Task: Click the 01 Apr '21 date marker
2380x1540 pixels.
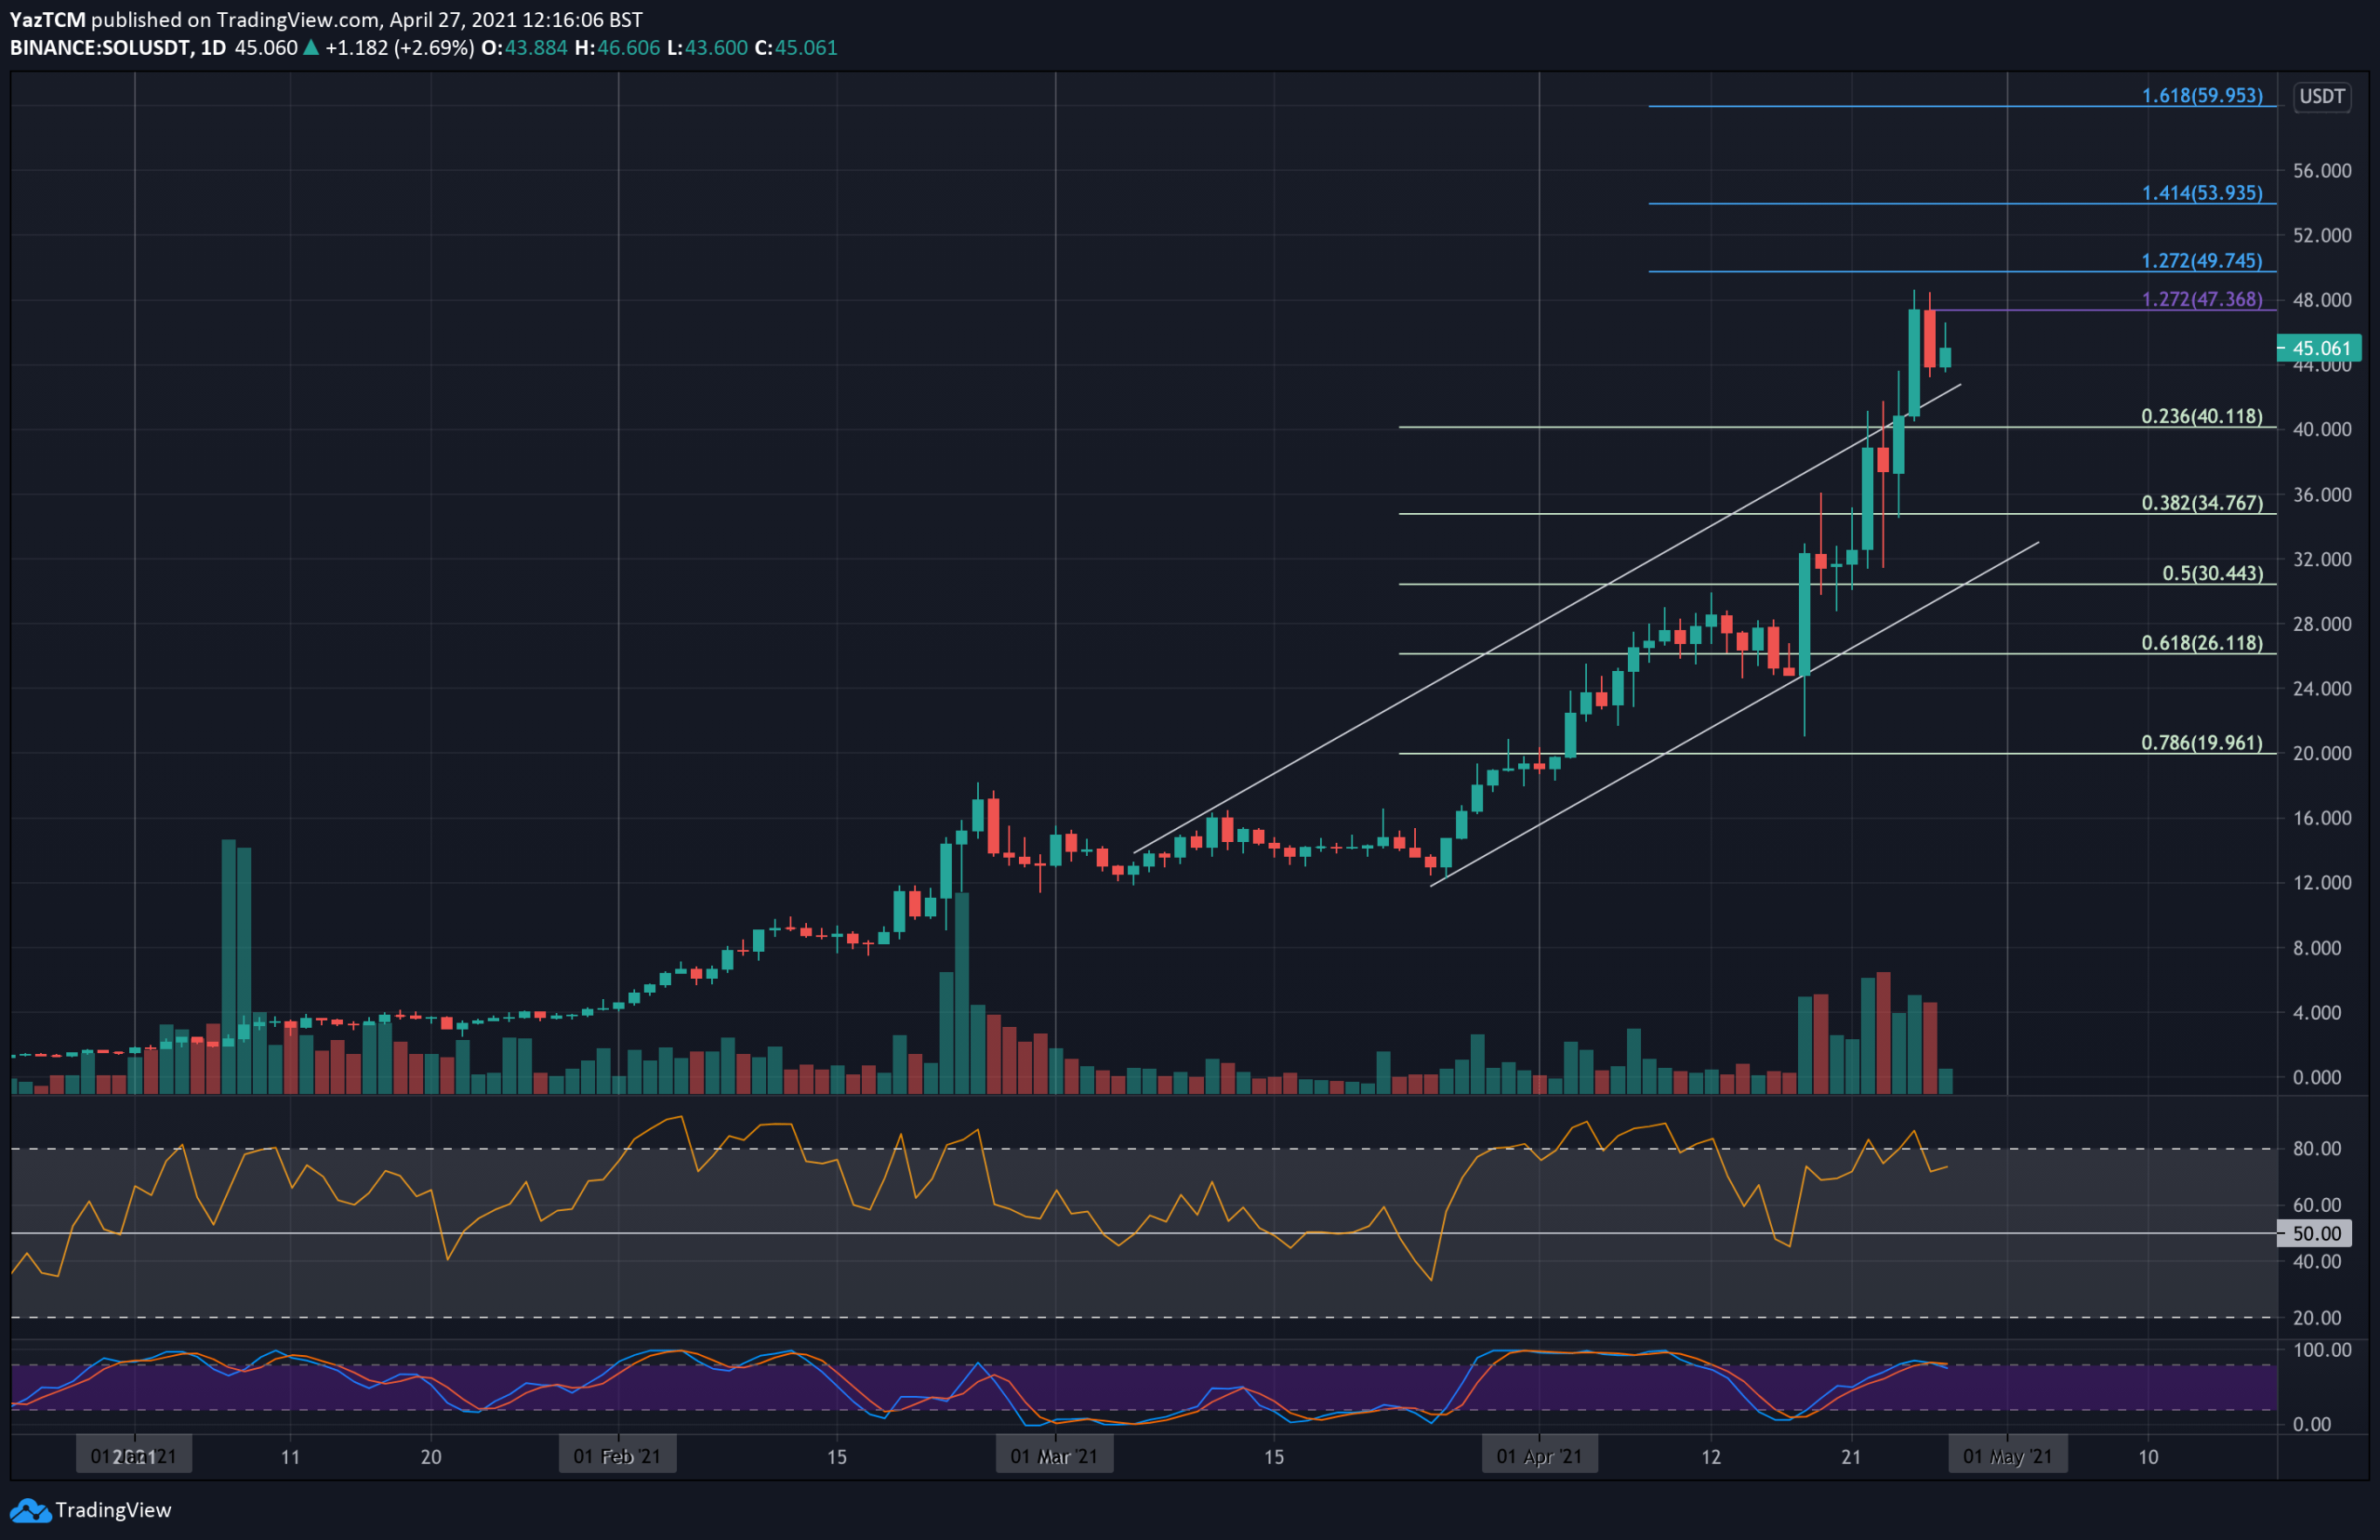Action: point(1539,1456)
